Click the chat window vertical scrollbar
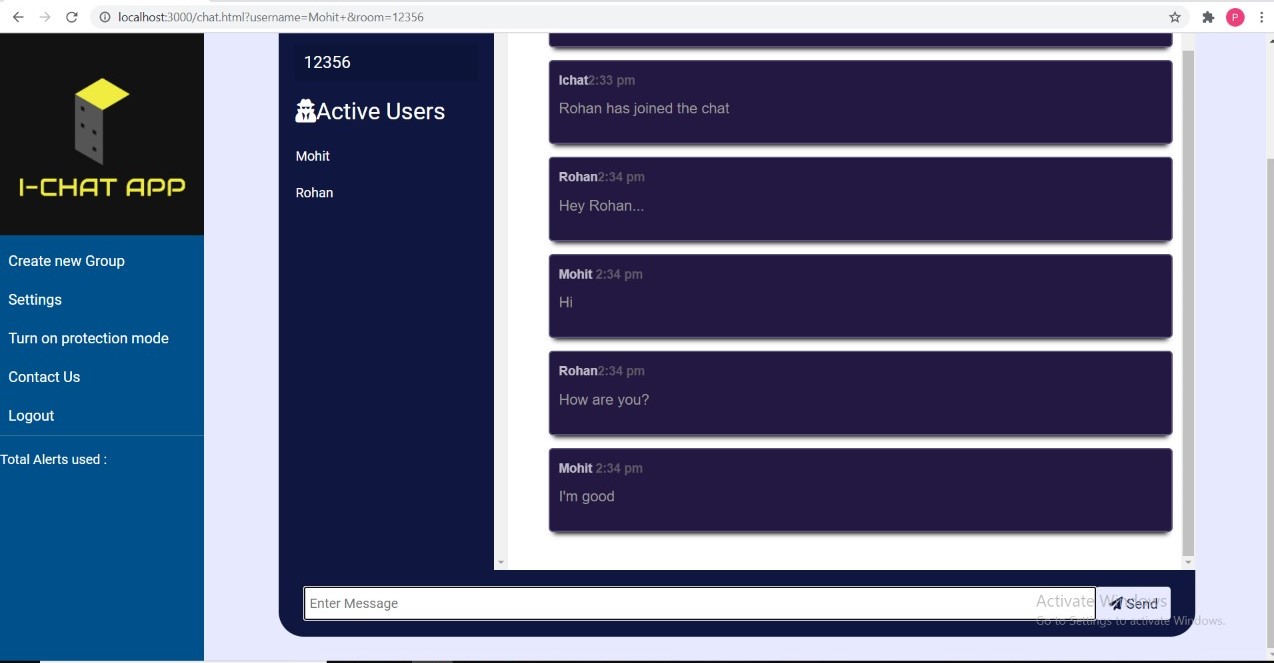Screen dimensions: 1274x663 [1188, 300]
